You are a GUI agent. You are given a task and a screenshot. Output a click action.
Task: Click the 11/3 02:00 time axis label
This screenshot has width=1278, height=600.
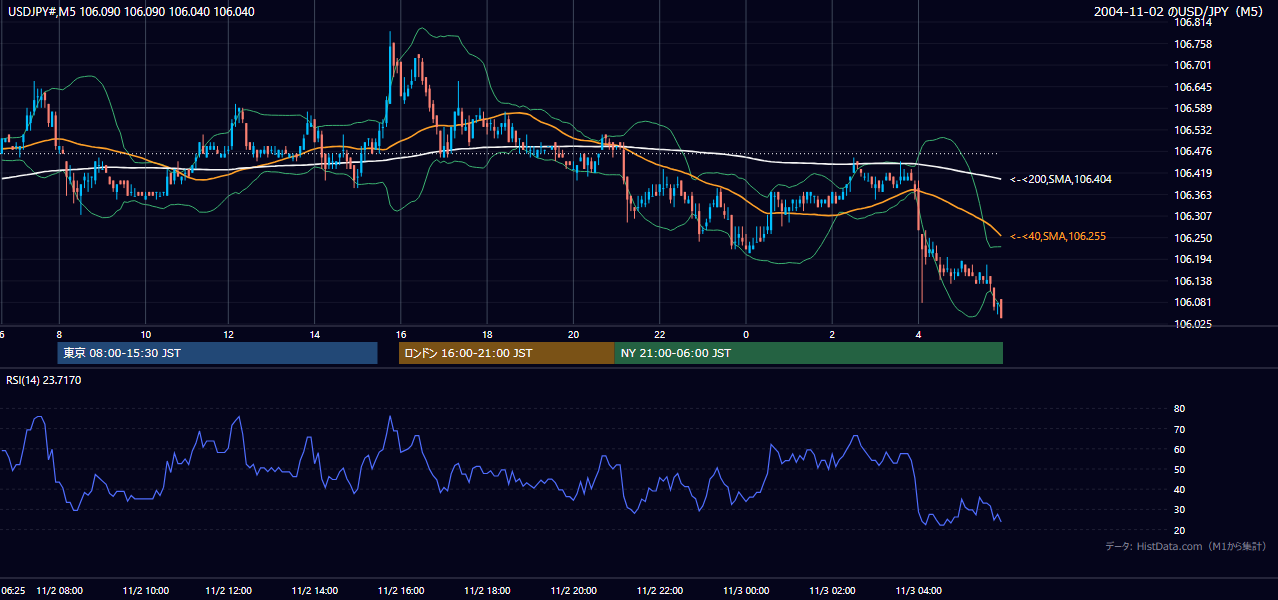833,590
